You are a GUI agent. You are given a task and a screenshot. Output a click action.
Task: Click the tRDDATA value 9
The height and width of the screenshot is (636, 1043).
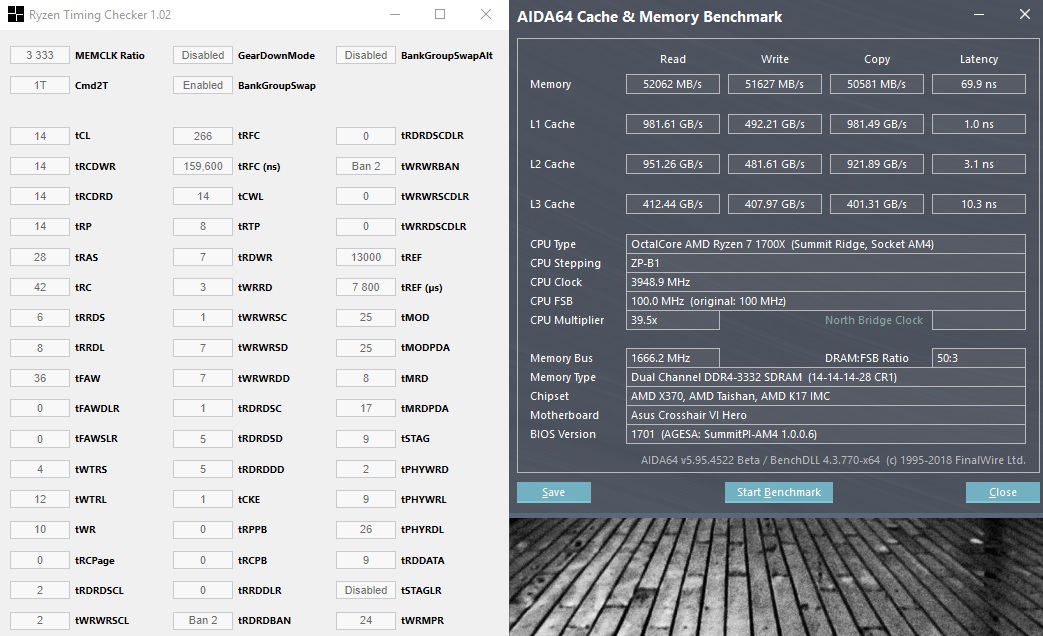click(366, 560)
